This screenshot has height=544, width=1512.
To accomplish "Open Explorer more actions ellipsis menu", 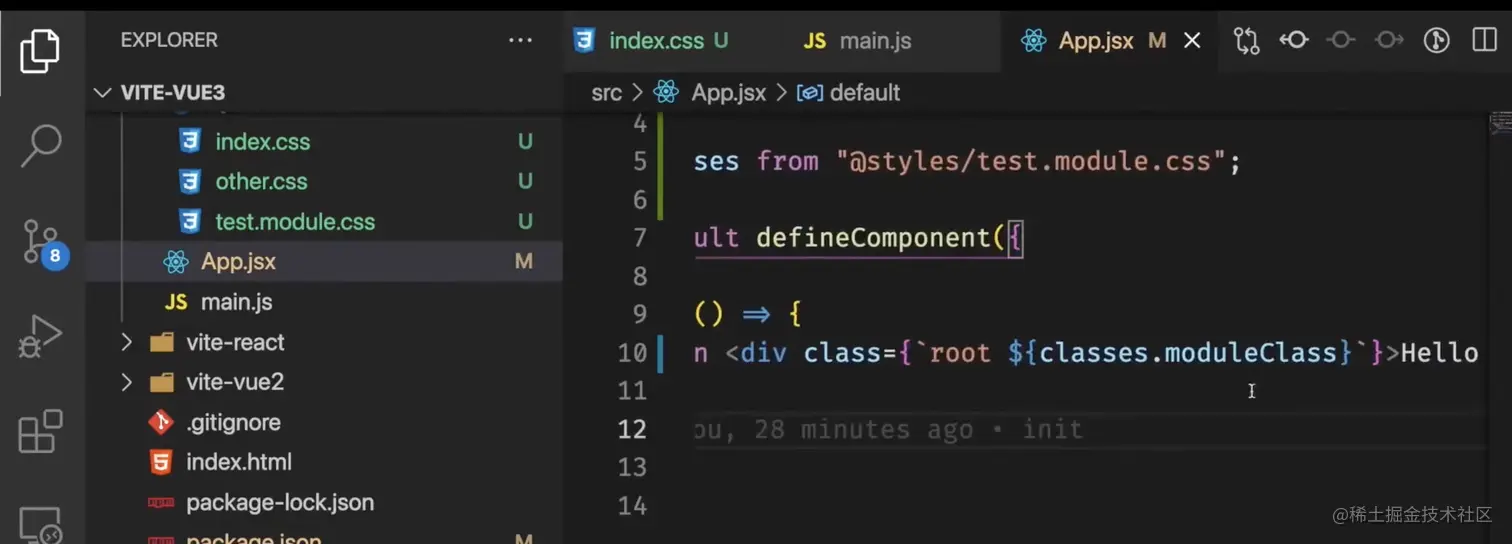I will pos(520,40).
